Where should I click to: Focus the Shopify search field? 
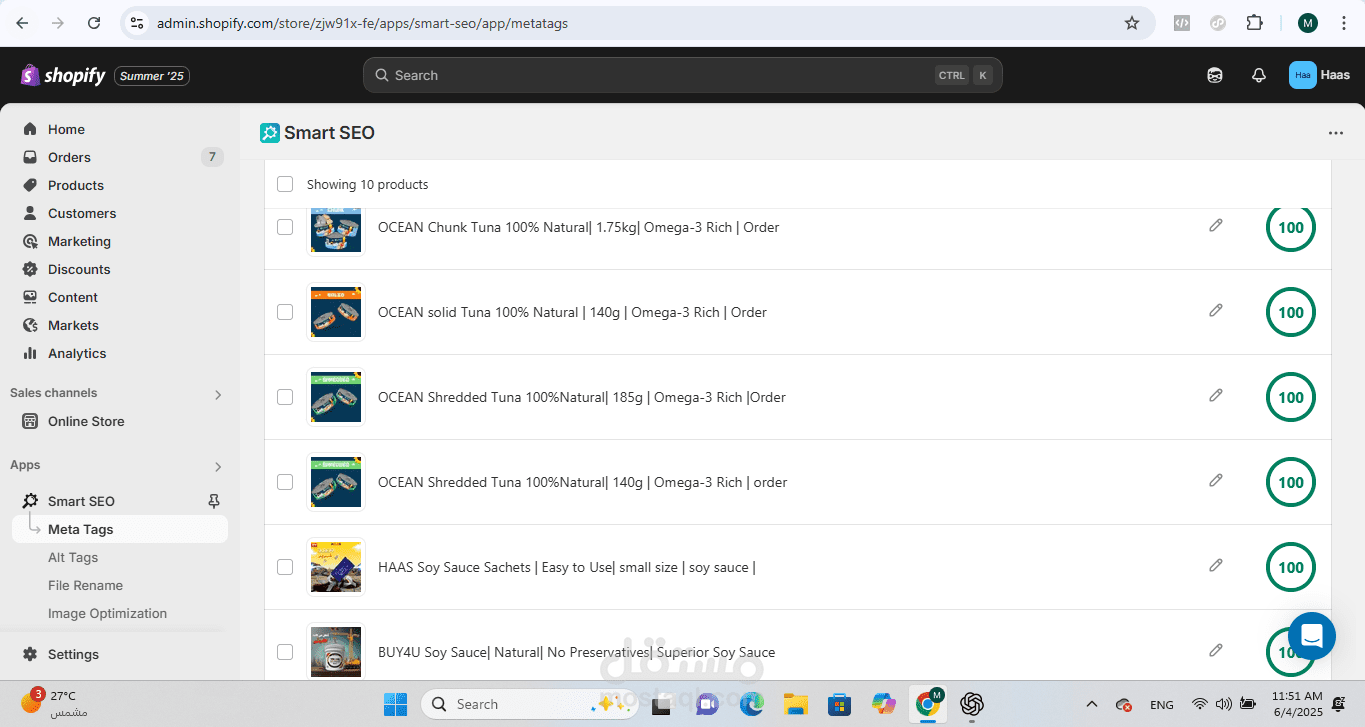tap(682, 75)
